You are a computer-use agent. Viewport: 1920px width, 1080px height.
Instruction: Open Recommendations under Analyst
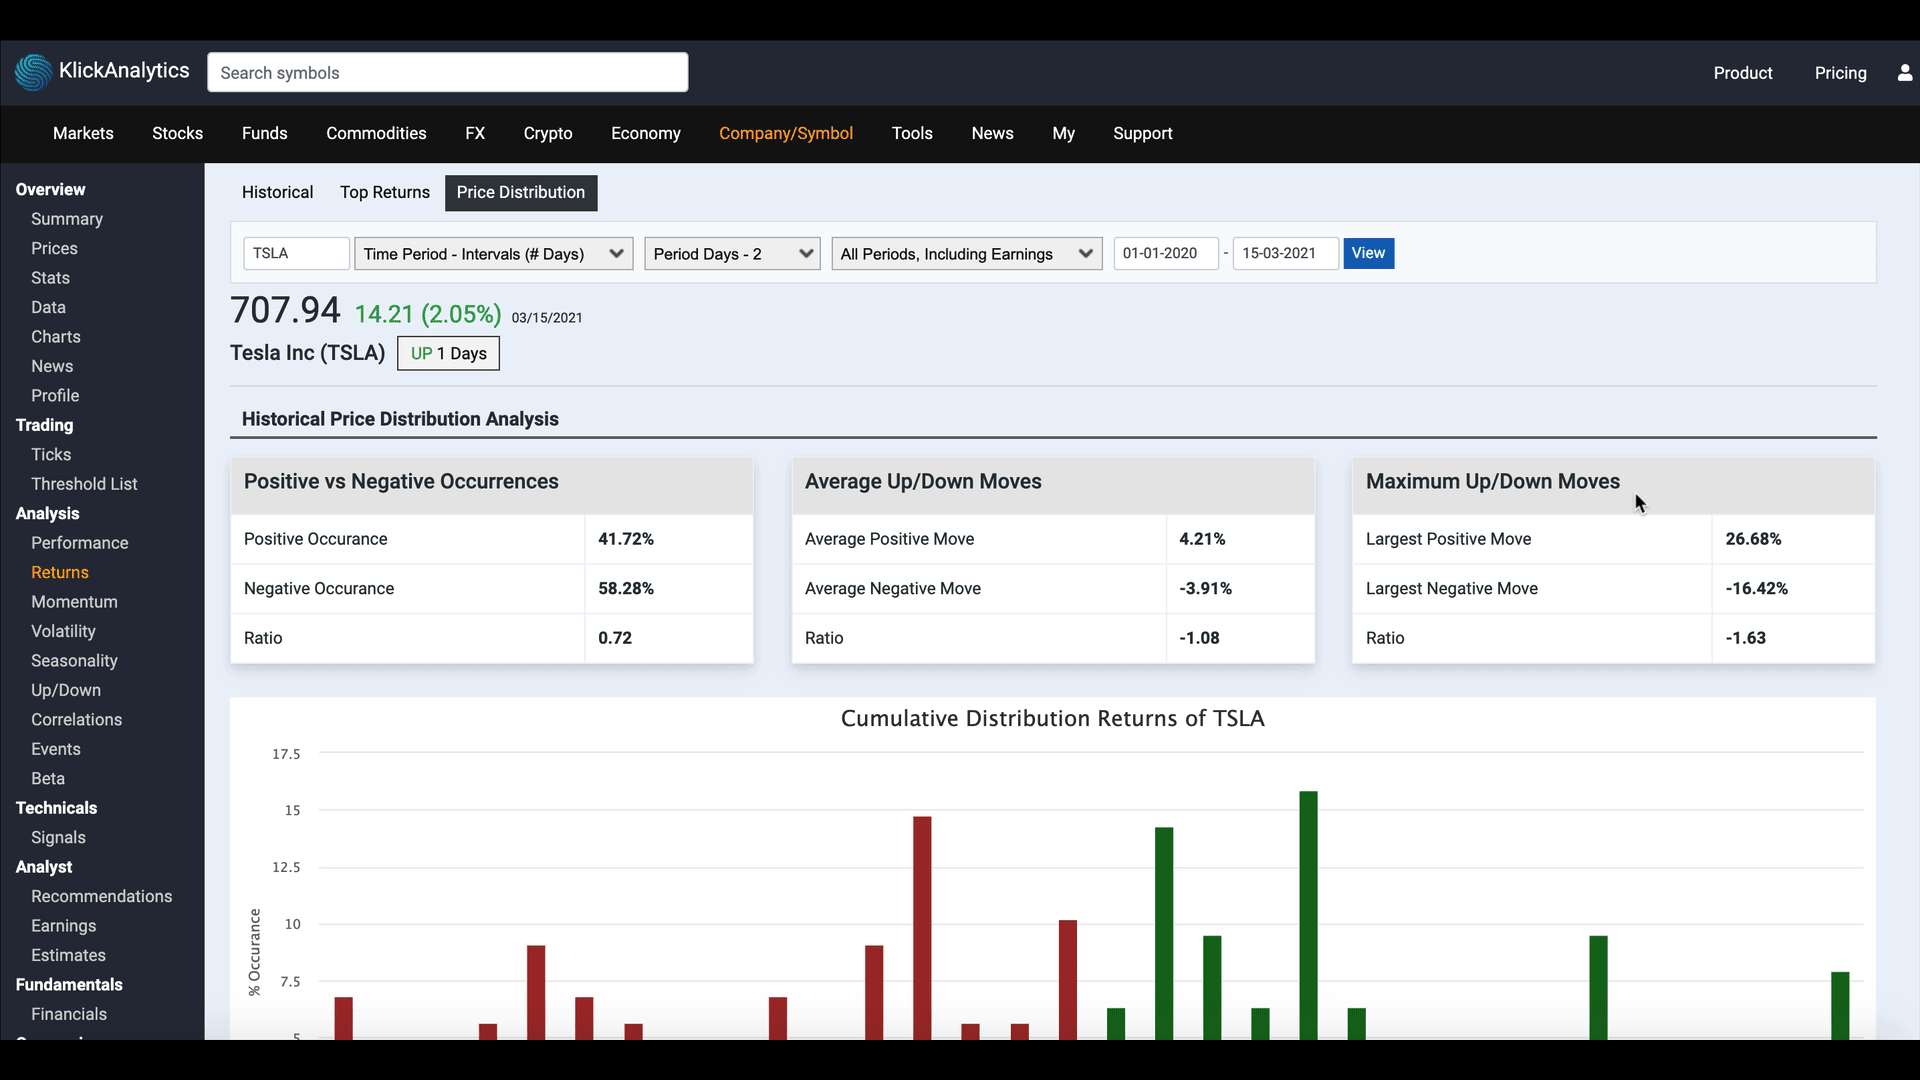[x=102, y=897]
